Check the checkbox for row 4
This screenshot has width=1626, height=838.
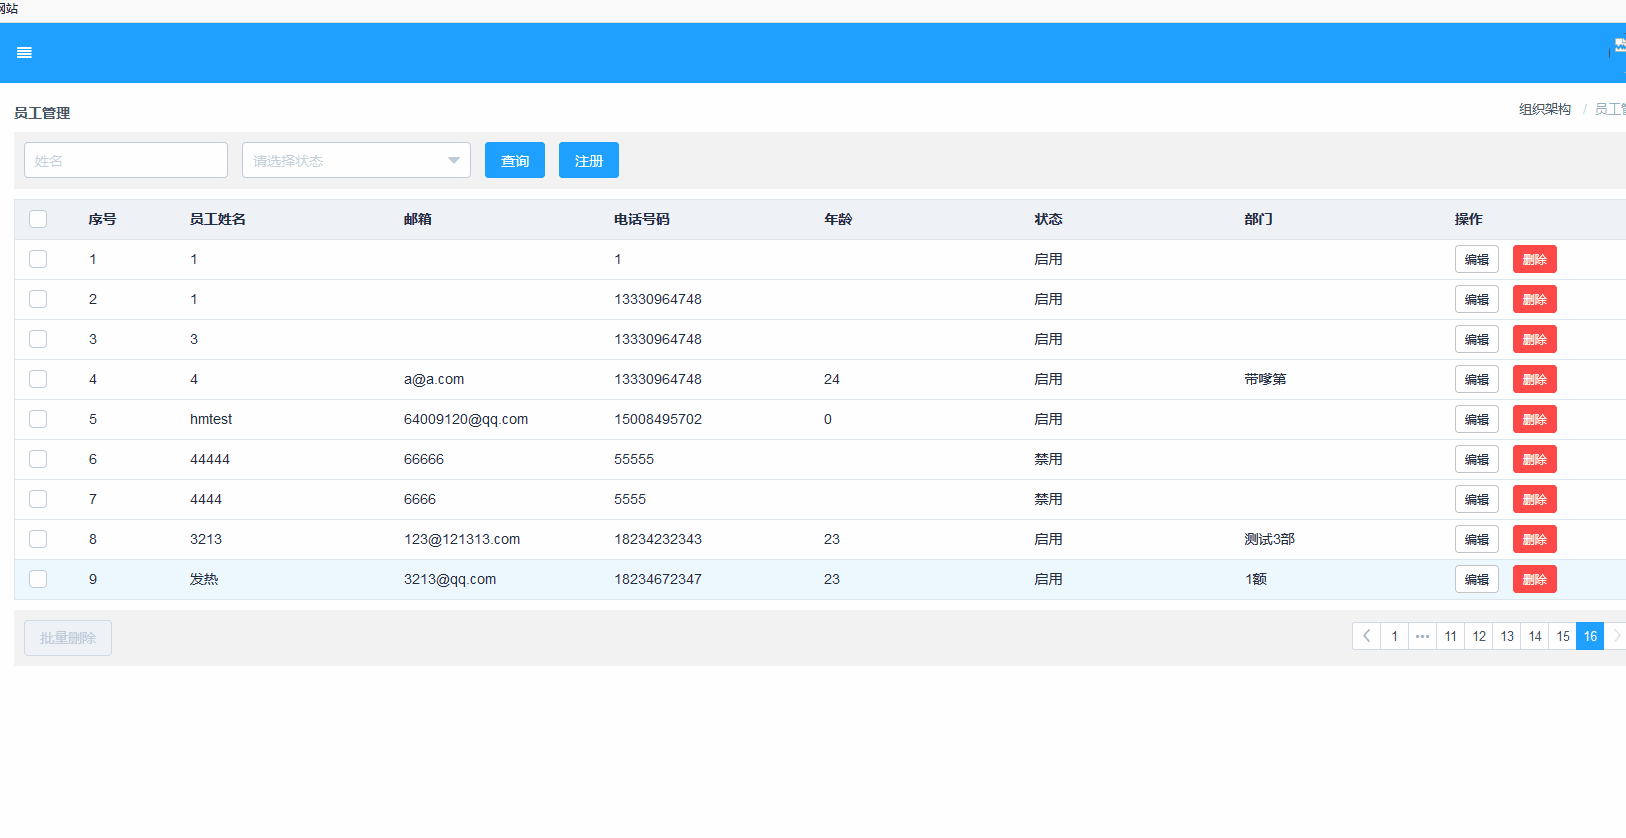(x=38, y=379)
